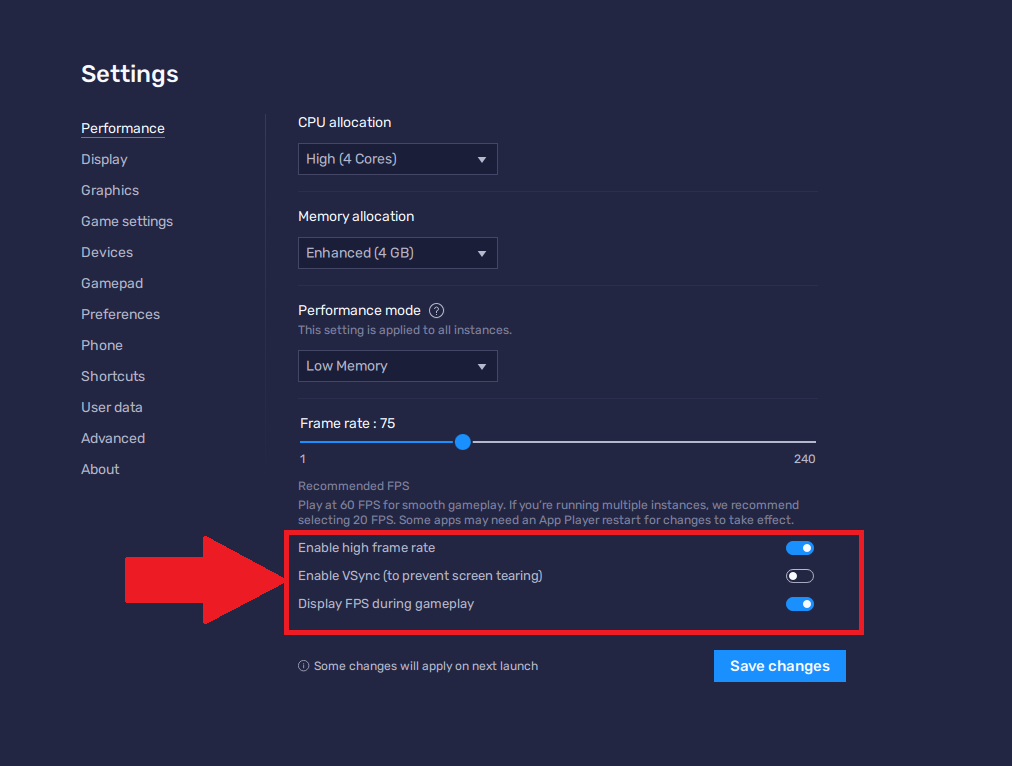
Task: Turn off 'Display FPS during gameplay'
Action: click(x=799, y=603)
